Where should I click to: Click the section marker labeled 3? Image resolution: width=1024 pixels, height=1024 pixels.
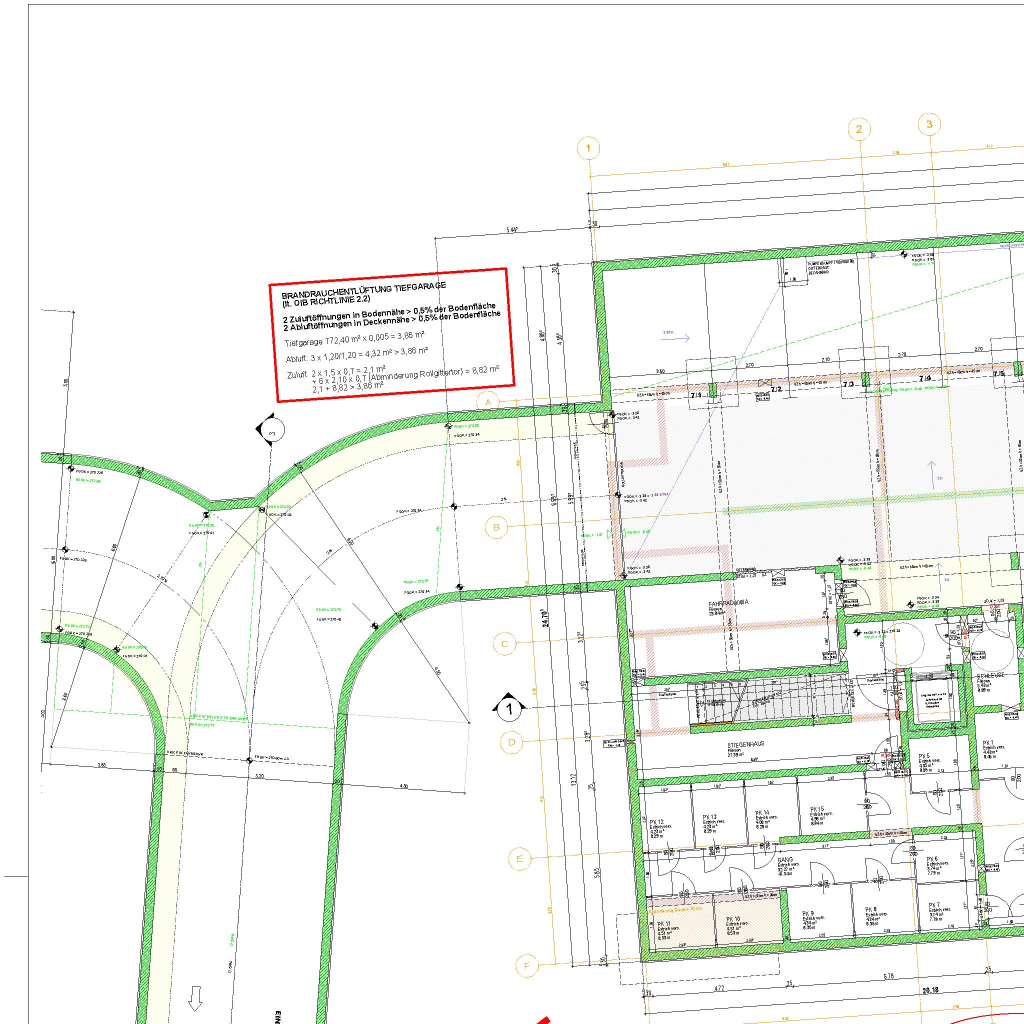[270, 430]
